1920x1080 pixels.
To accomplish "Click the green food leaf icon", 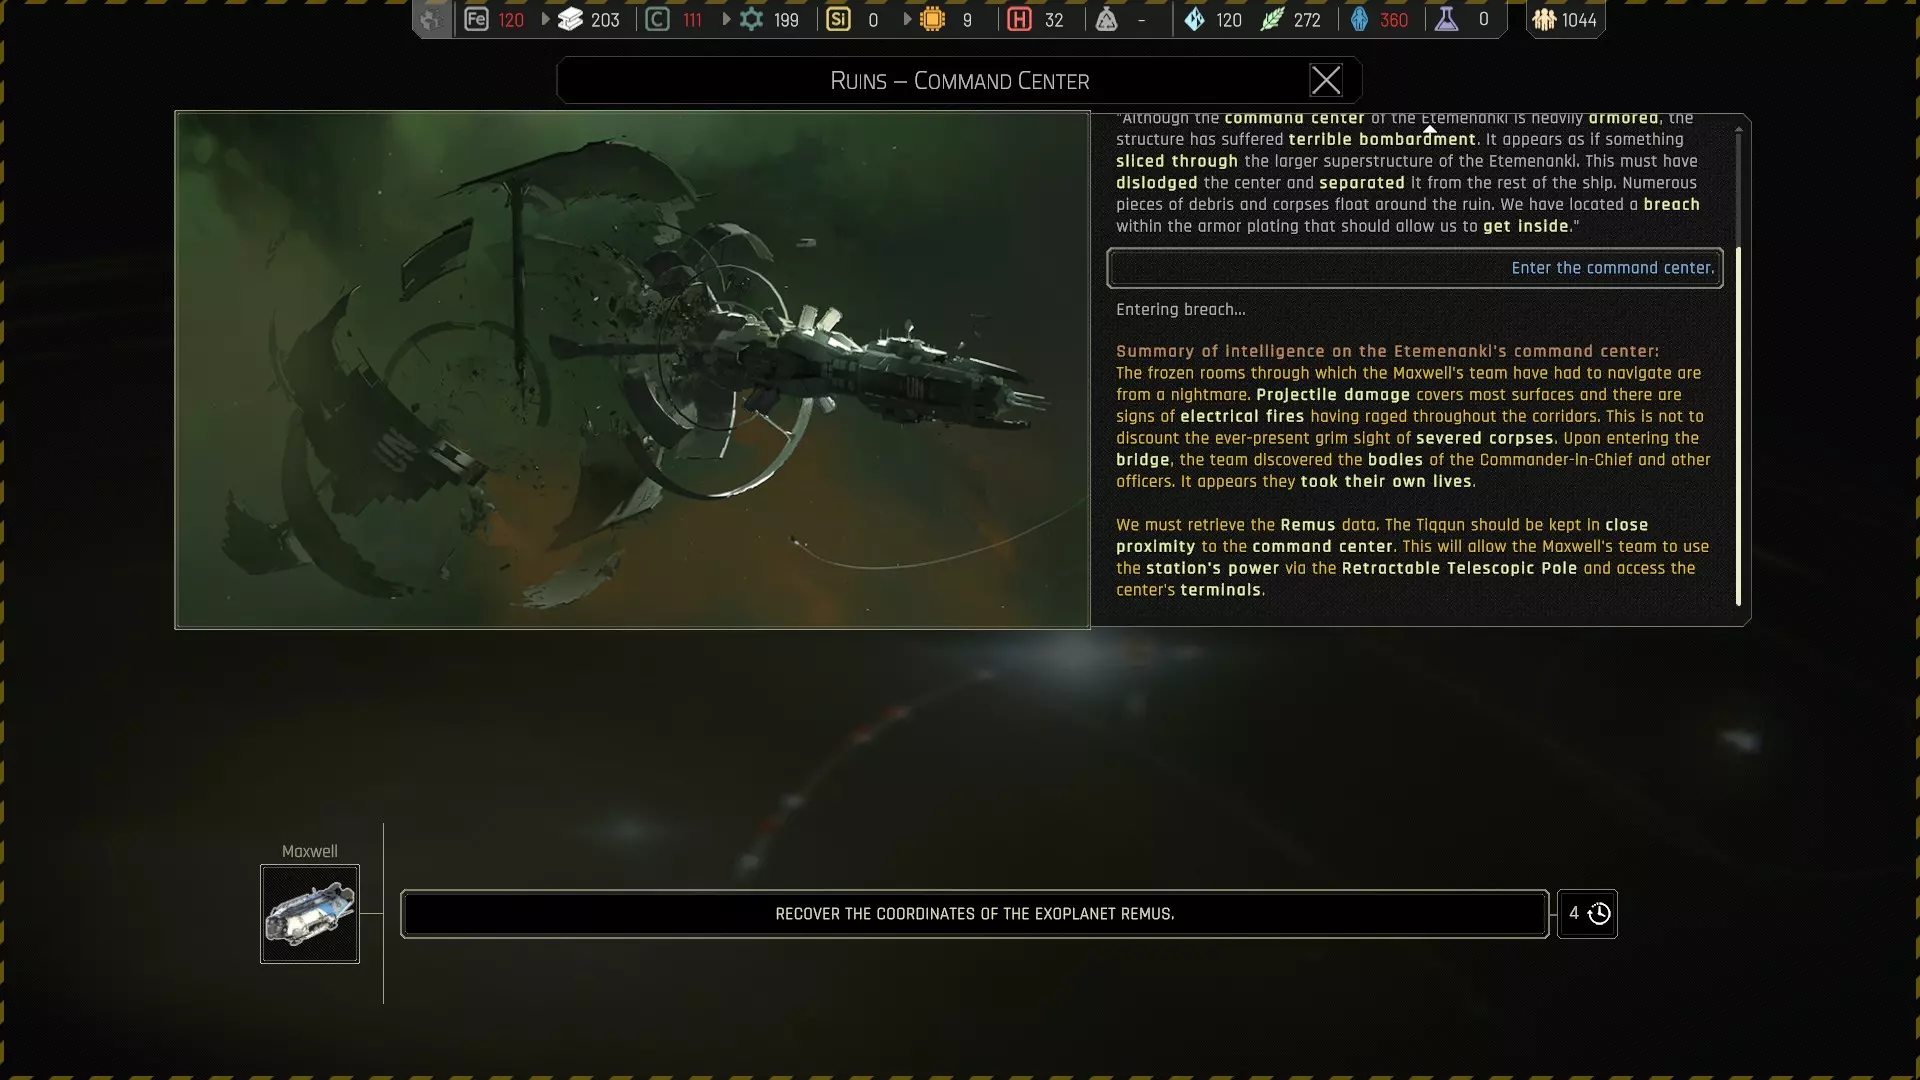I will coord(1271,19).
